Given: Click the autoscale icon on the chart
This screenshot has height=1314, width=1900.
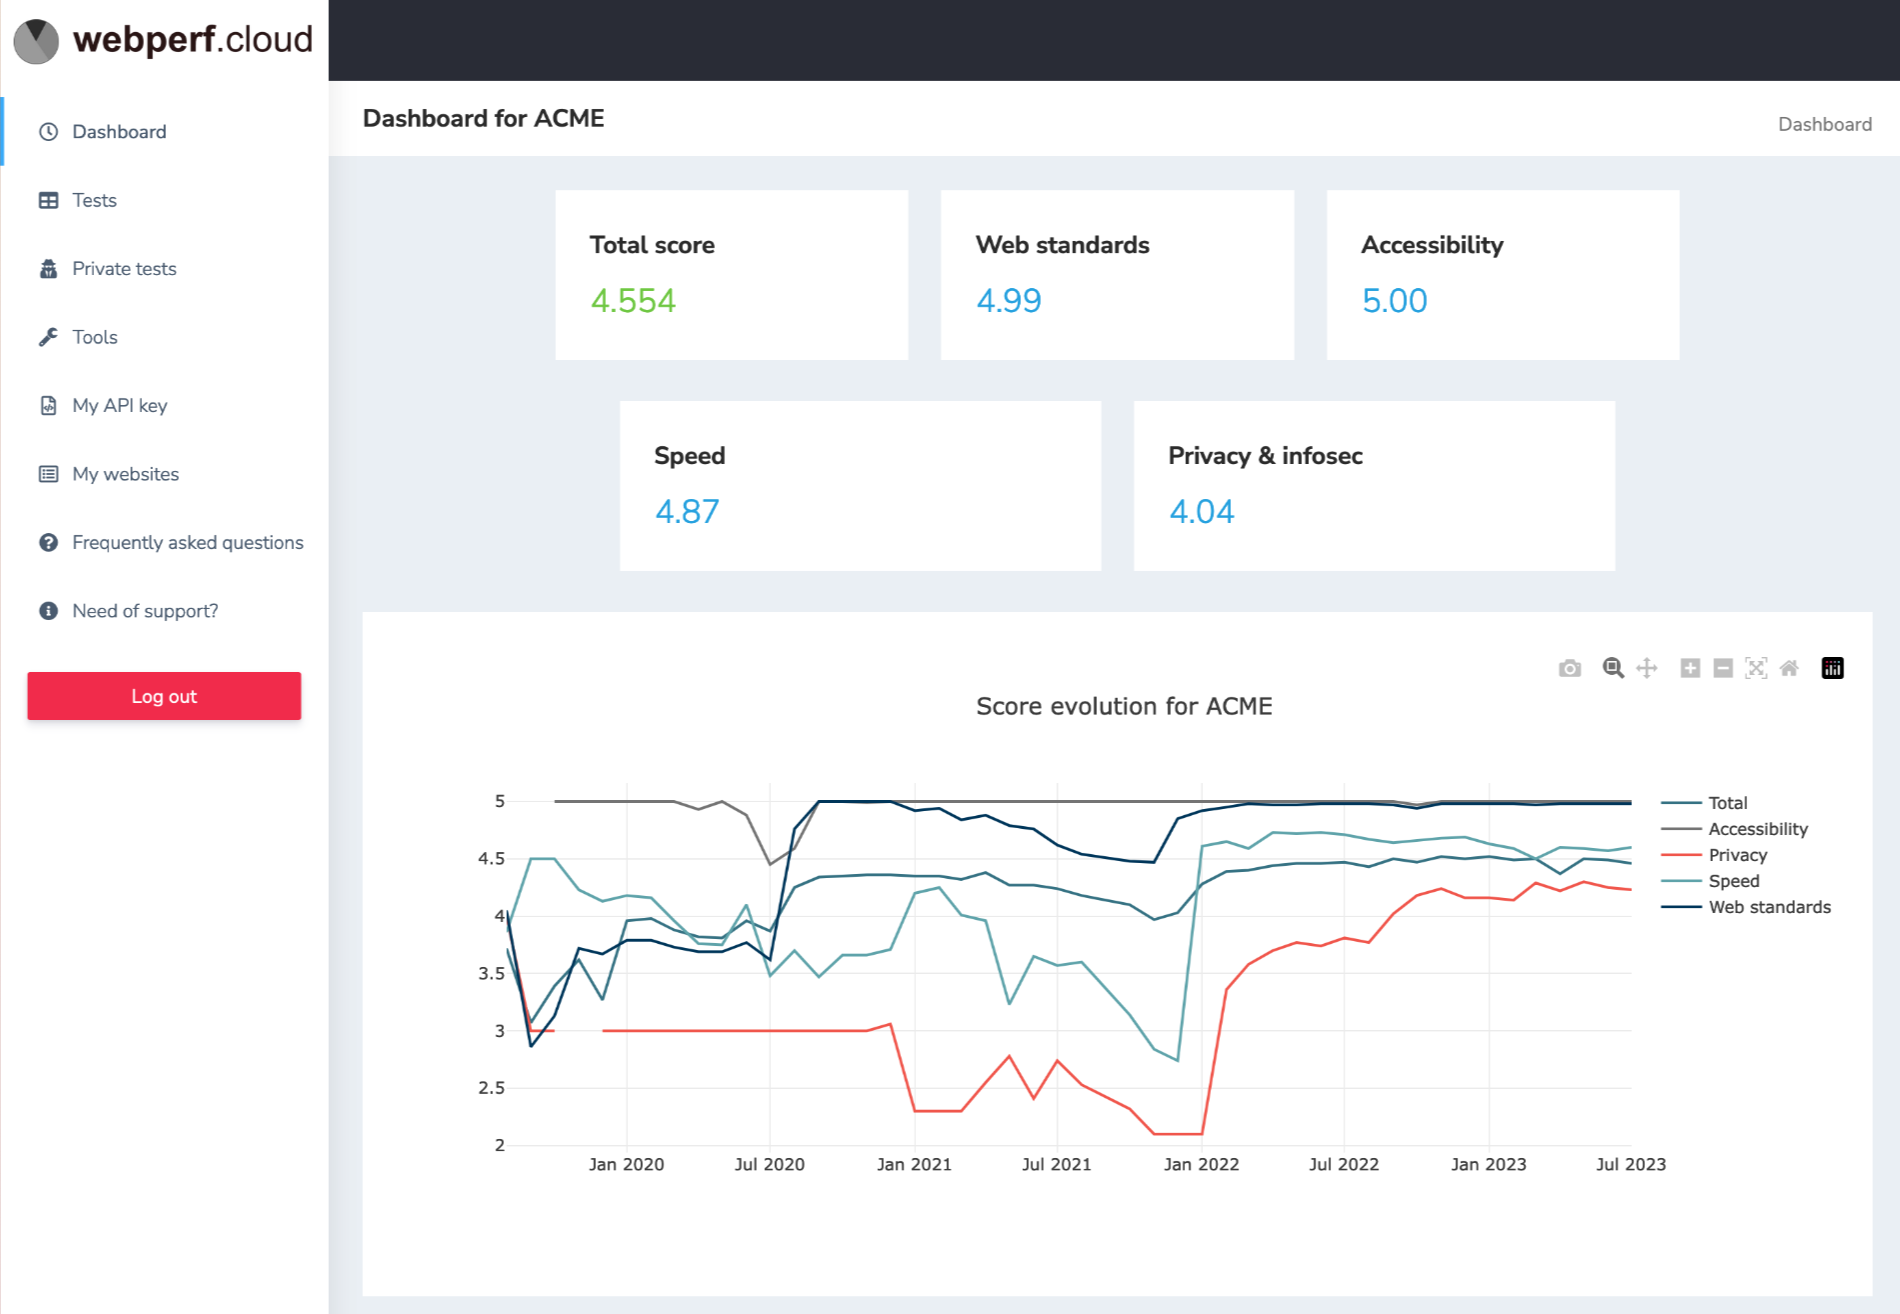Looking at the screenshot, I should (1757, 668).
